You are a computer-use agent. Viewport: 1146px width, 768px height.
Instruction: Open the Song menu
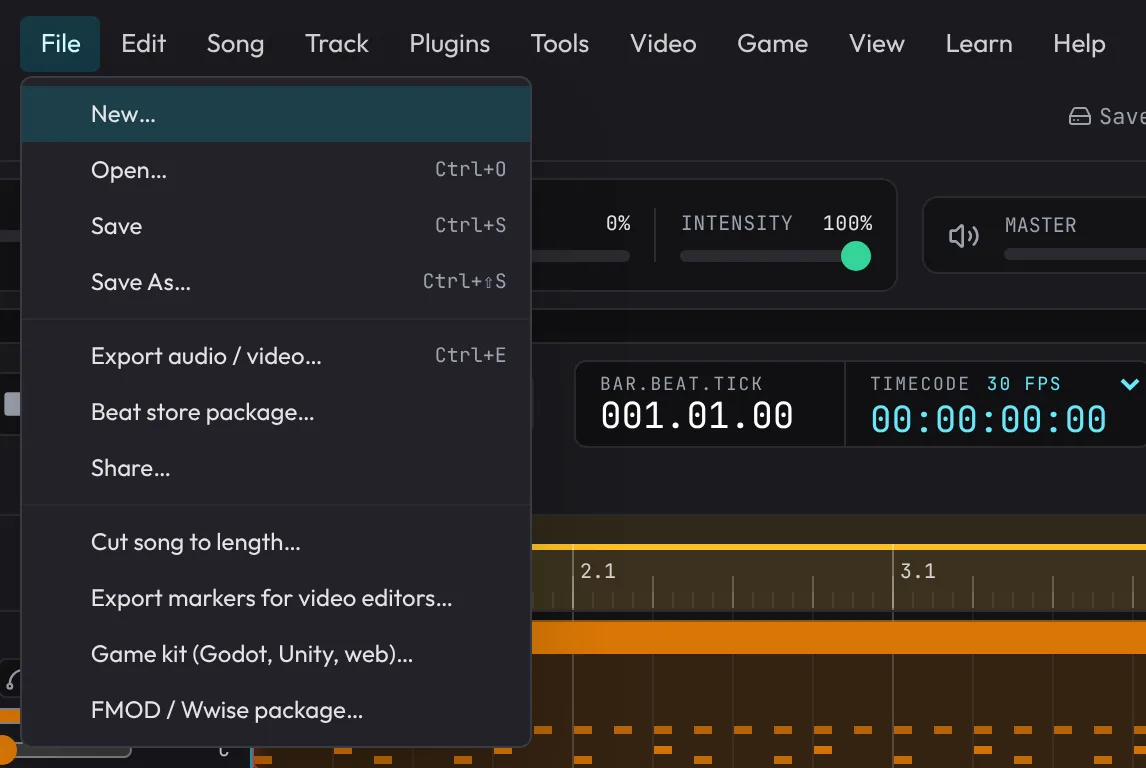coord(235,44)
